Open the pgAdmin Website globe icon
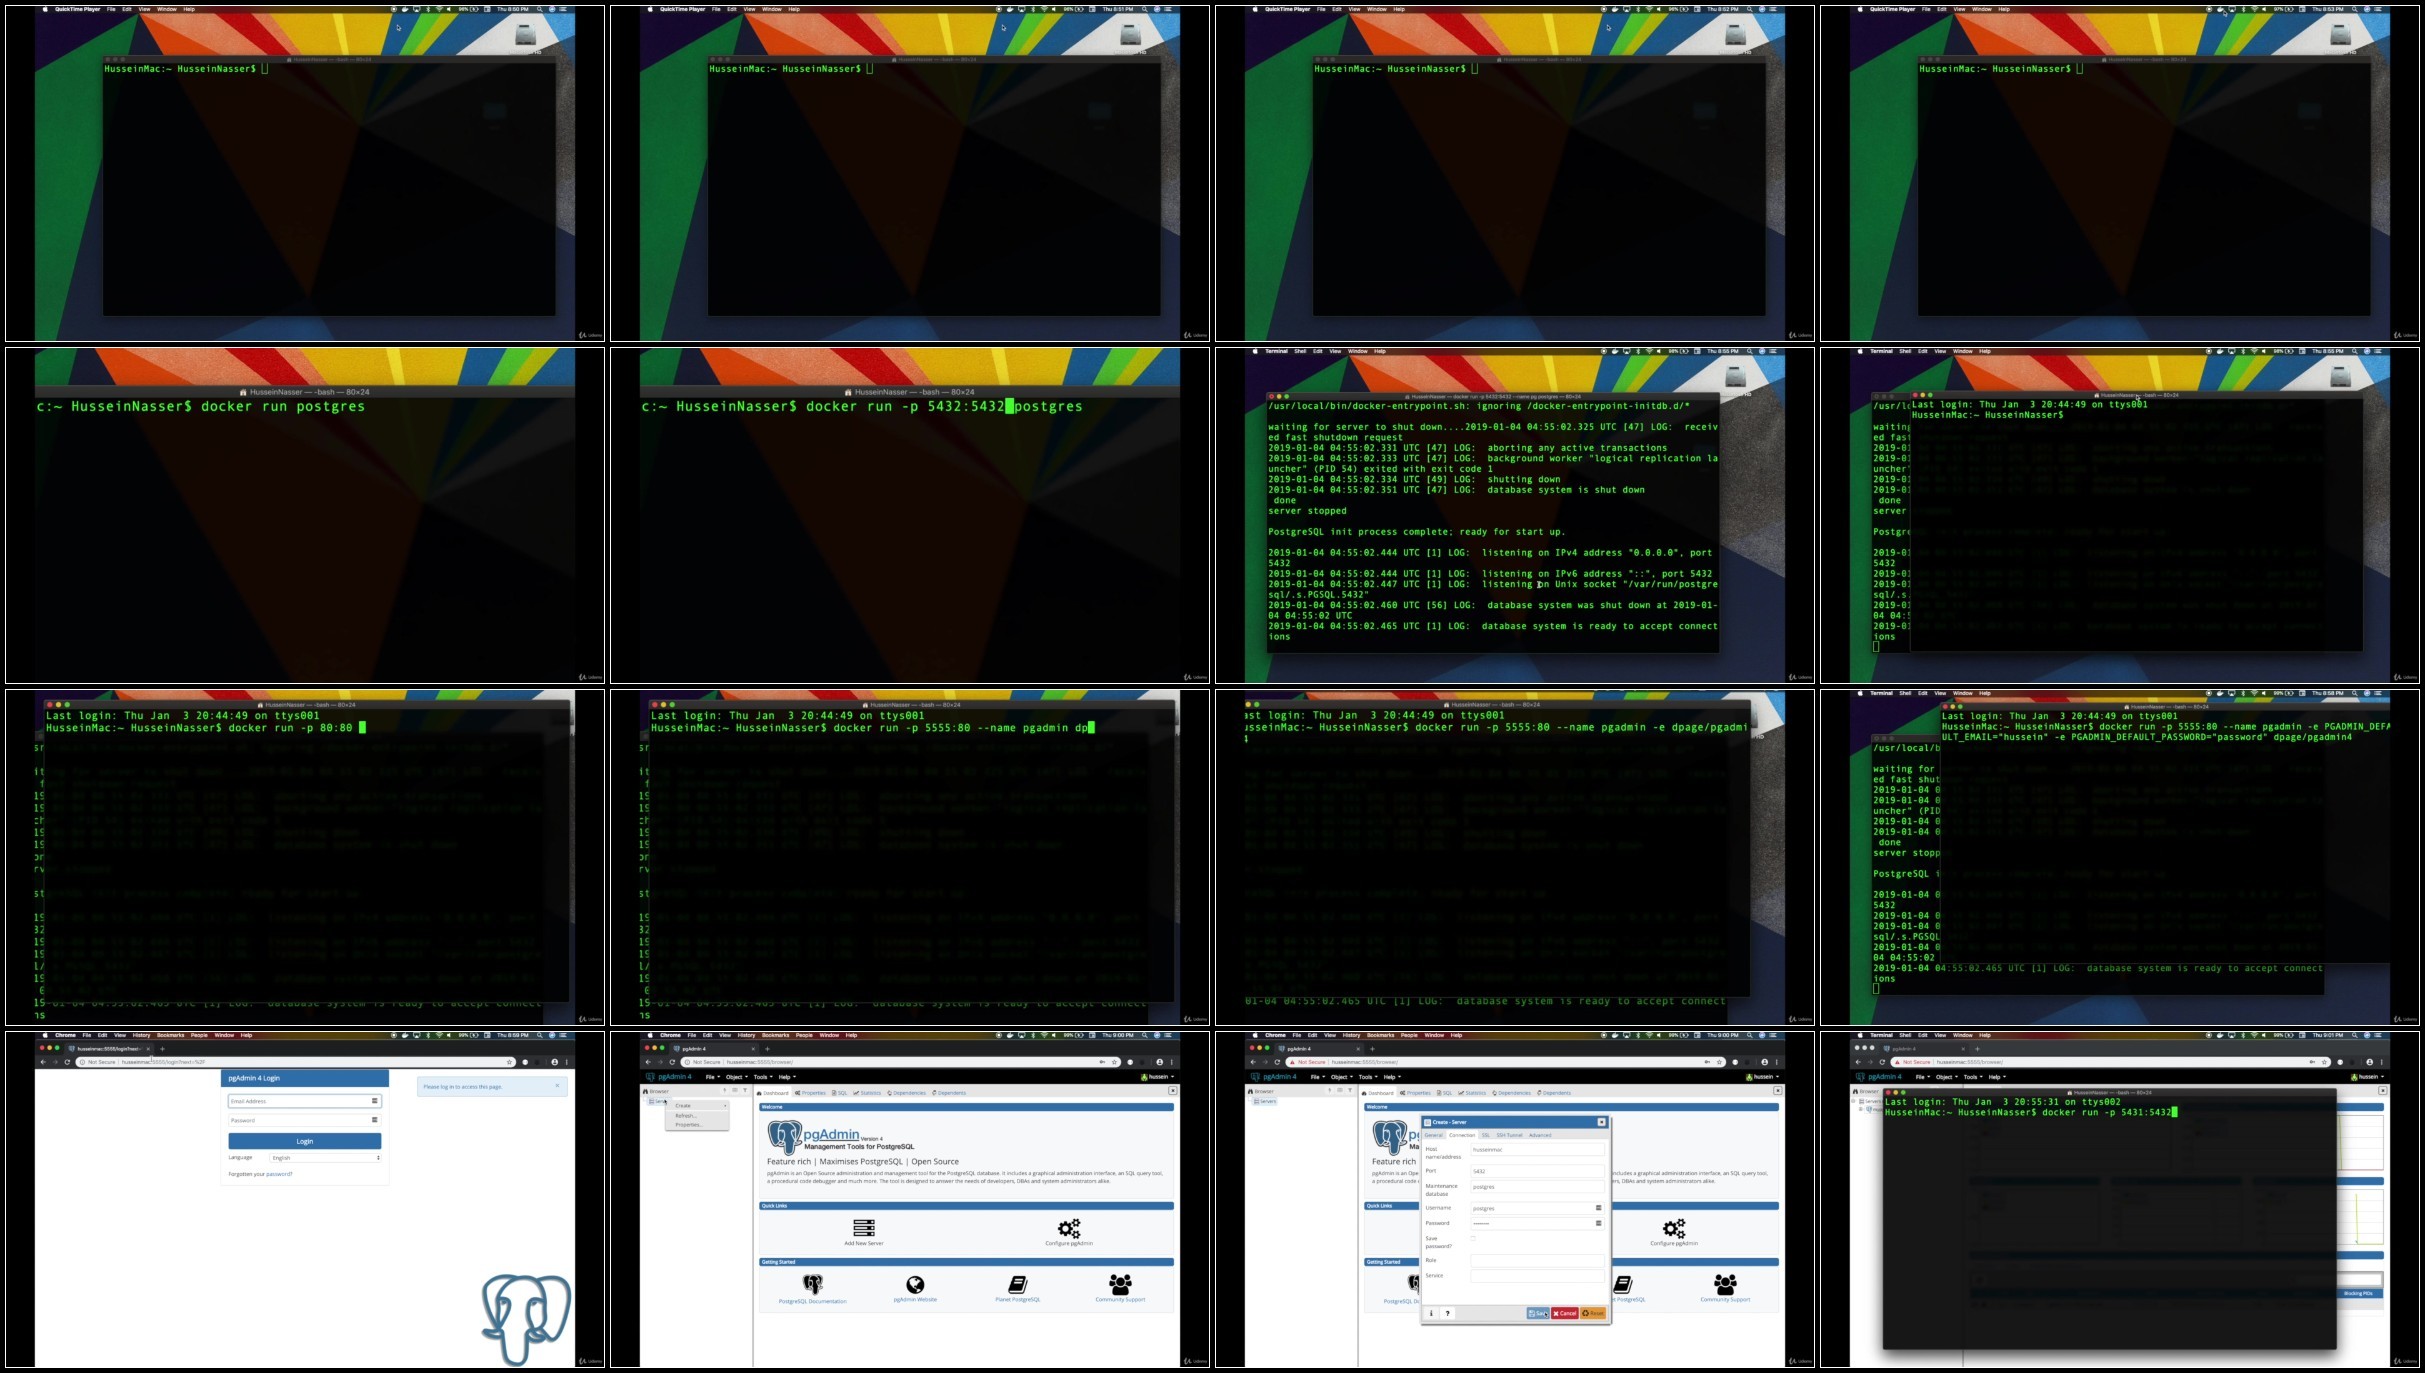This screenshot has height=1373, width=2425. (x=915, y=1285)
